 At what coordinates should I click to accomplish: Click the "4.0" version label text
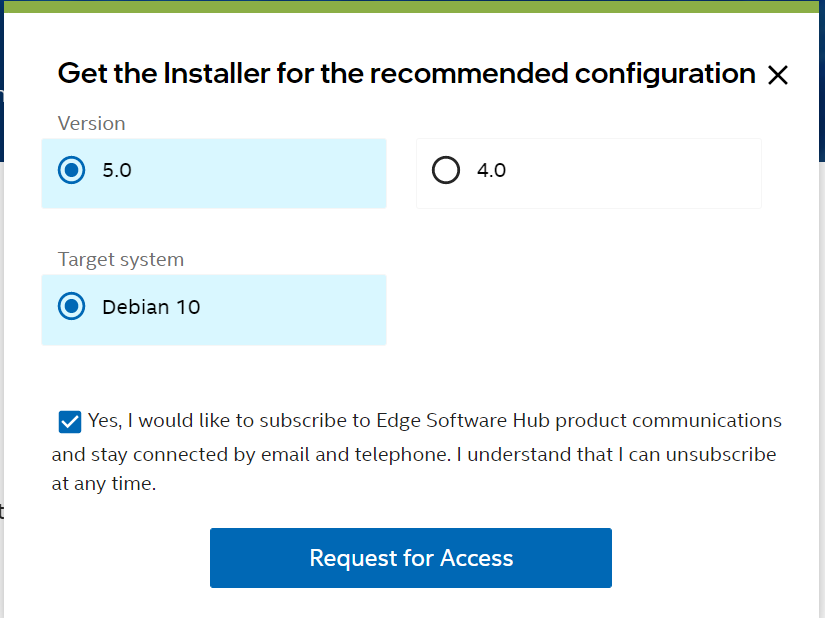491,171
